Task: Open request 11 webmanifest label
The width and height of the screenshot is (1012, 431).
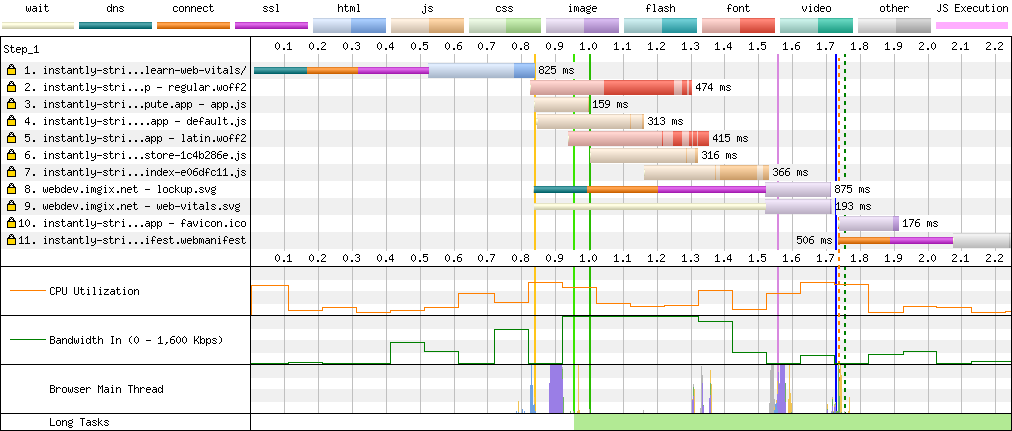Action: coord(132,241)
